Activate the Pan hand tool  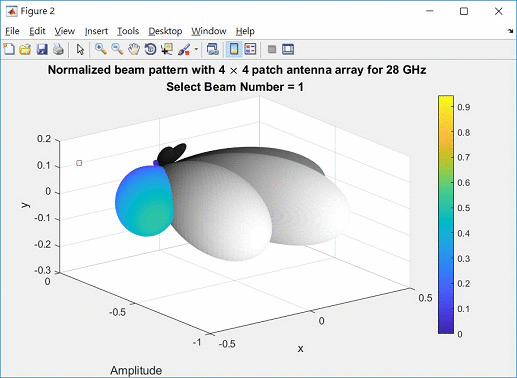click(134, 49)
